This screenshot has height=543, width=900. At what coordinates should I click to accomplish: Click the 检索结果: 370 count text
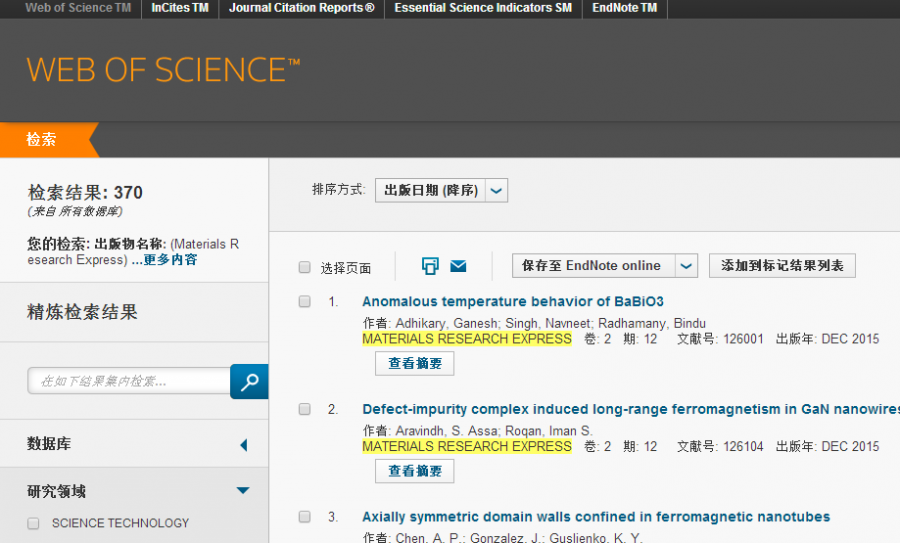click(x=85, y=192)
